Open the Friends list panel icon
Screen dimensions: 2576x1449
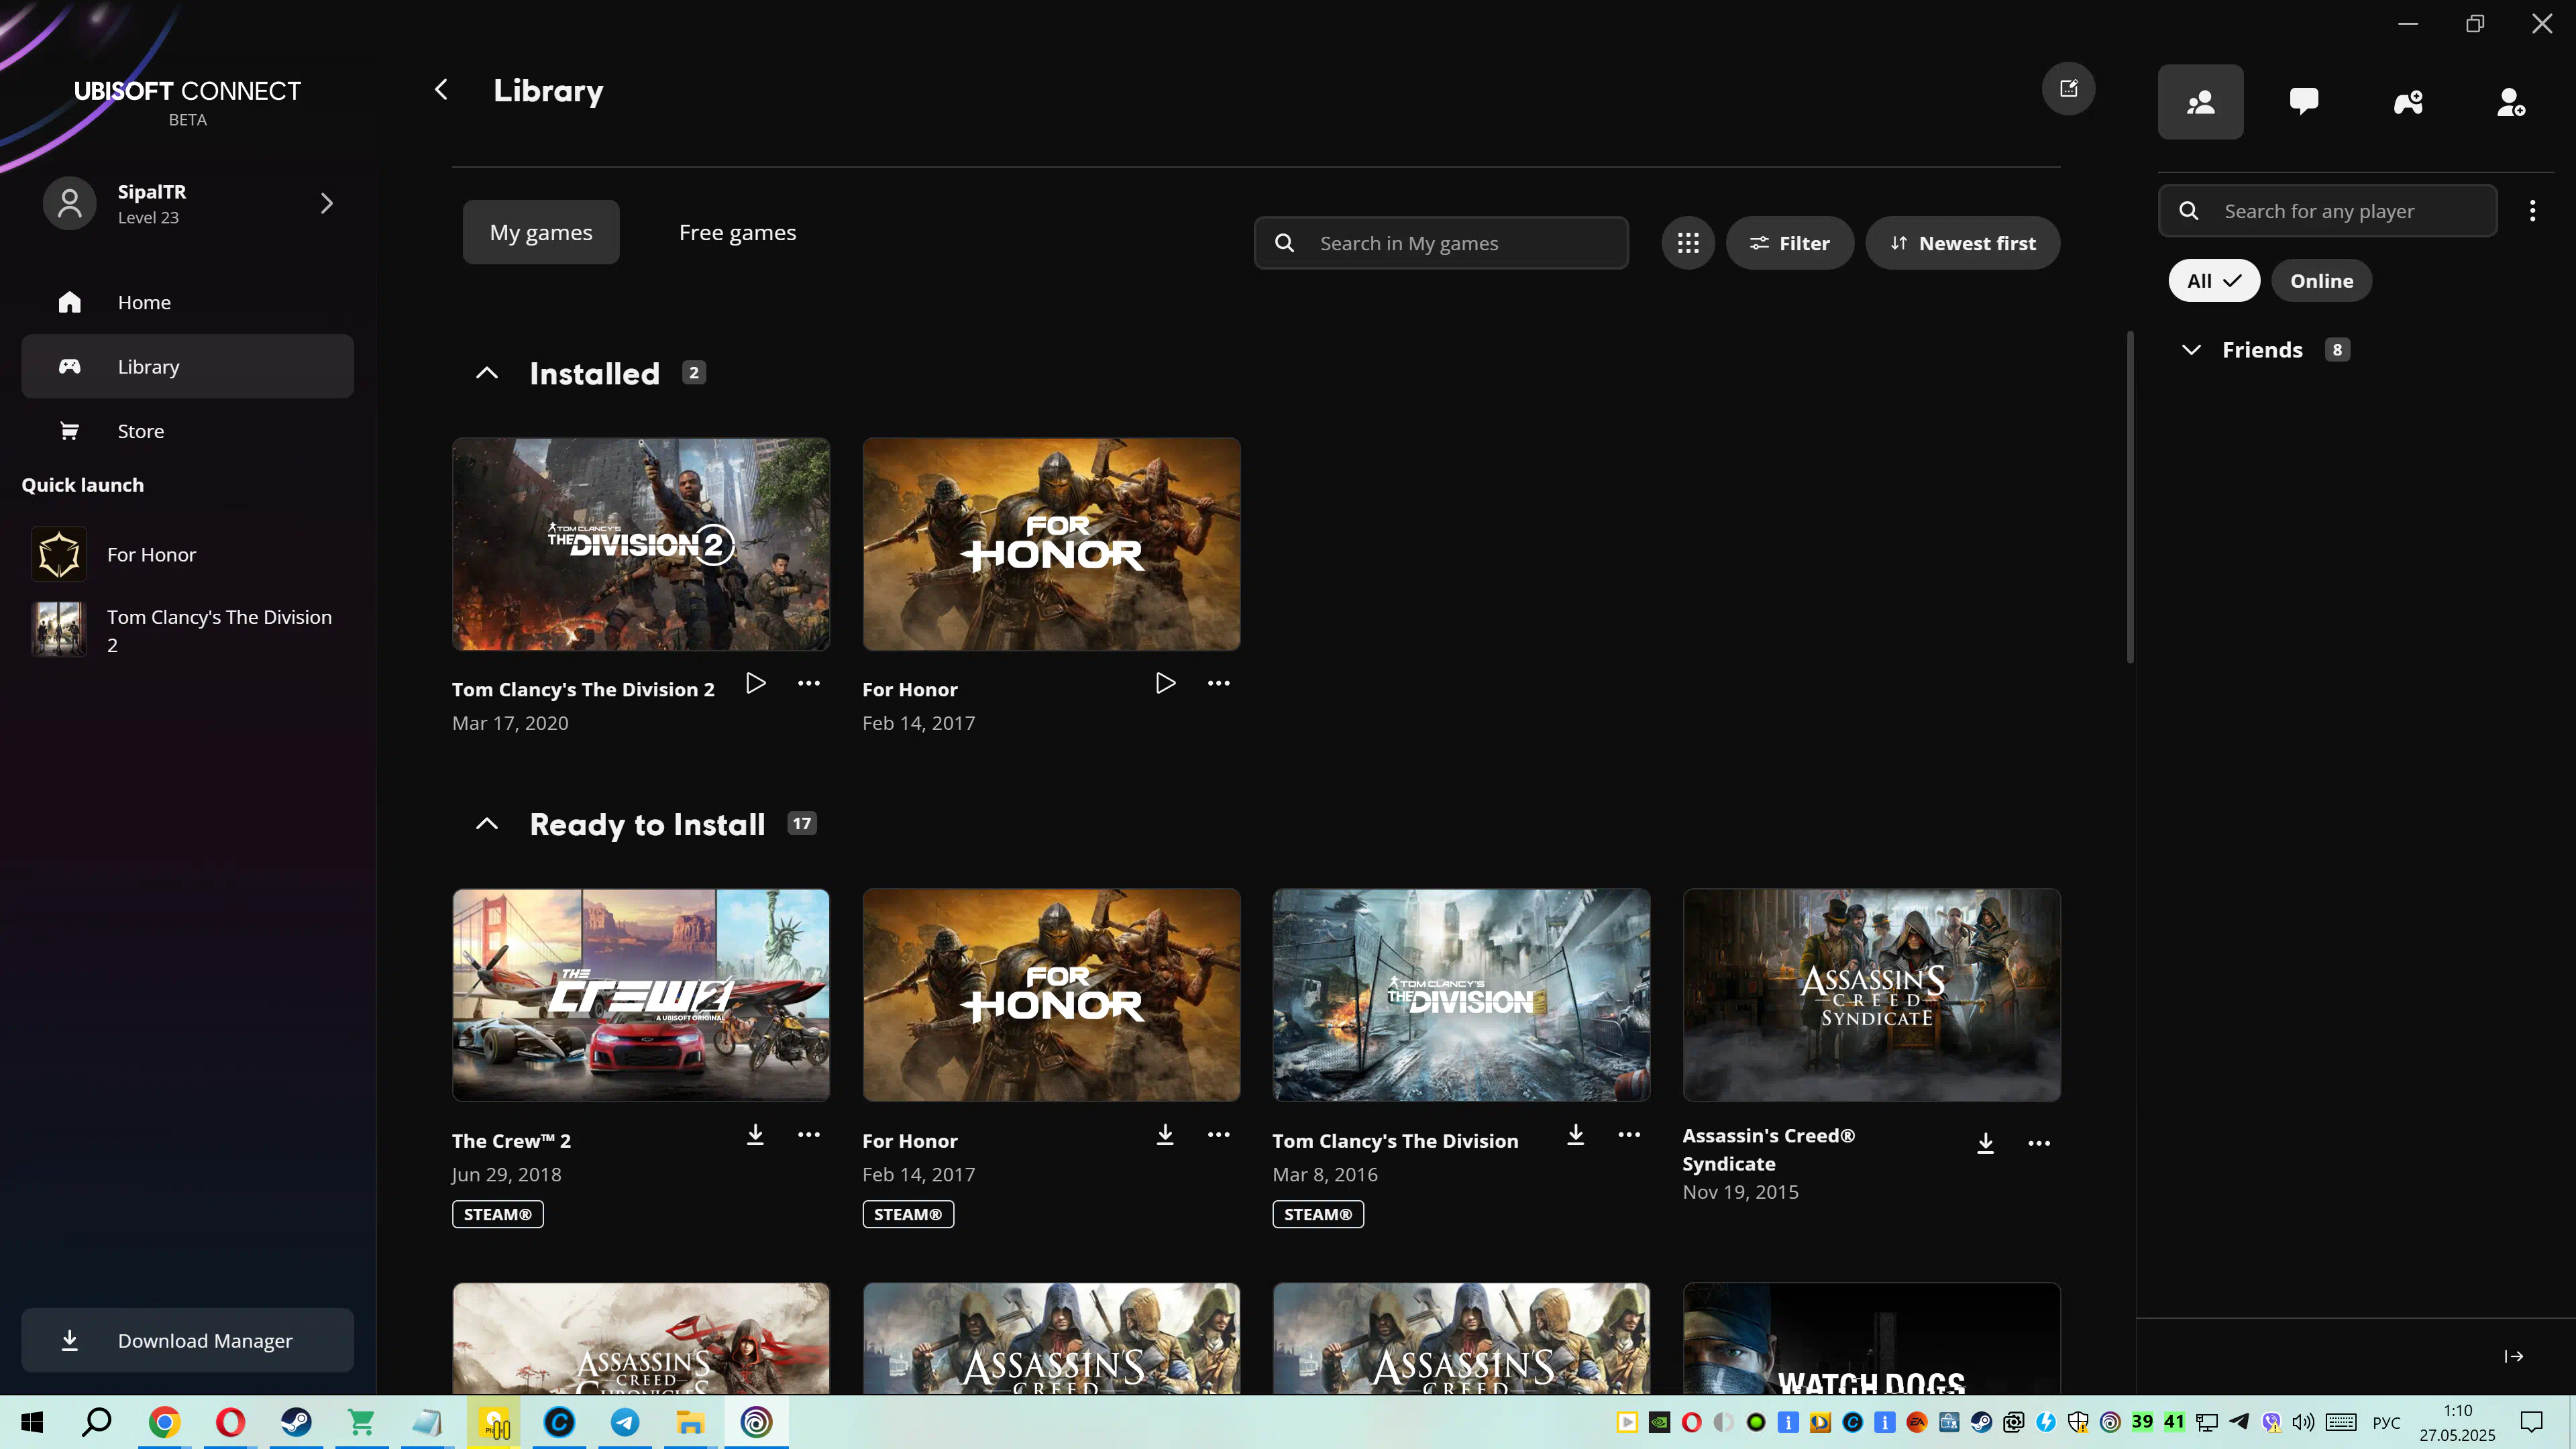(x=2200, y=102)
